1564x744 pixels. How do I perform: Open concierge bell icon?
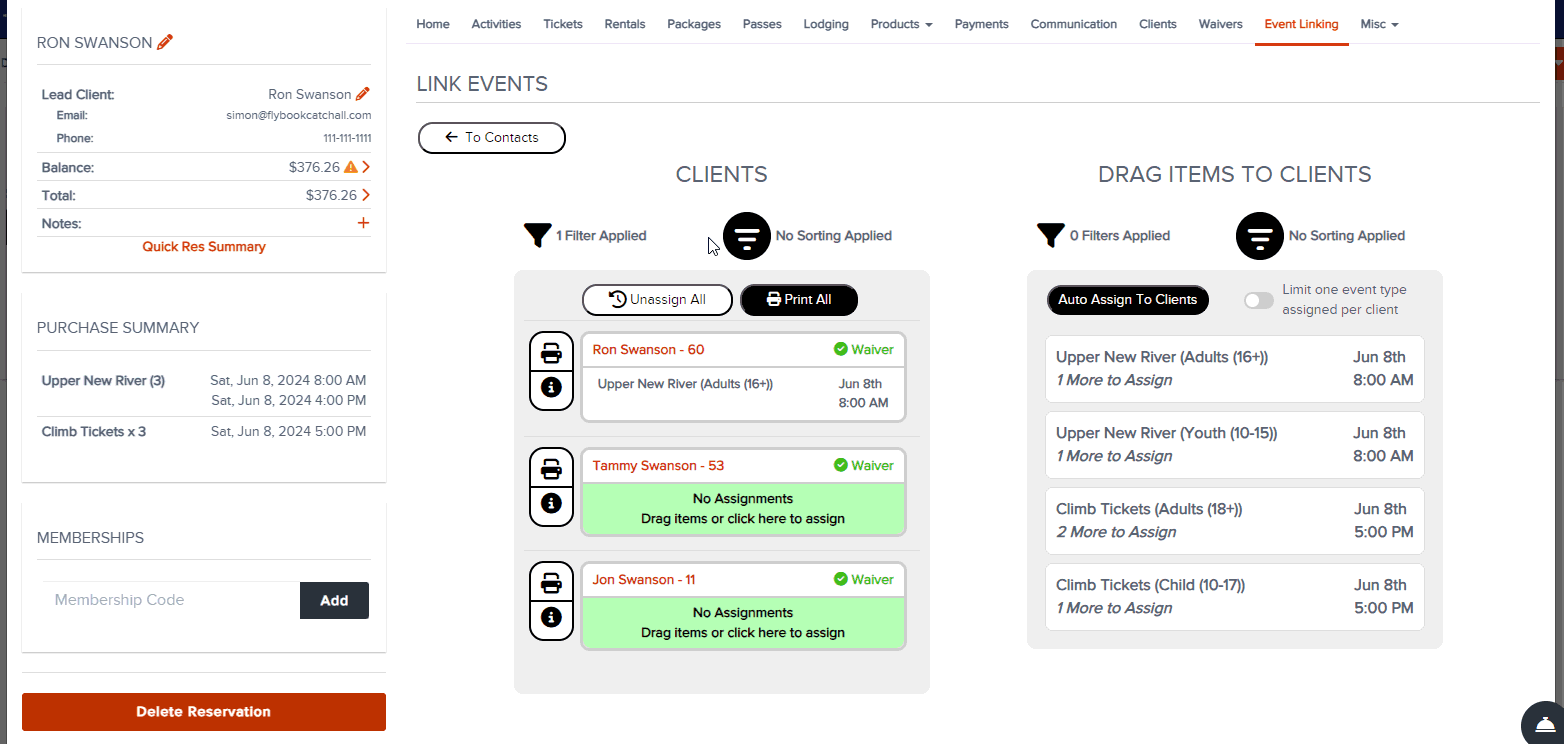1544,723
